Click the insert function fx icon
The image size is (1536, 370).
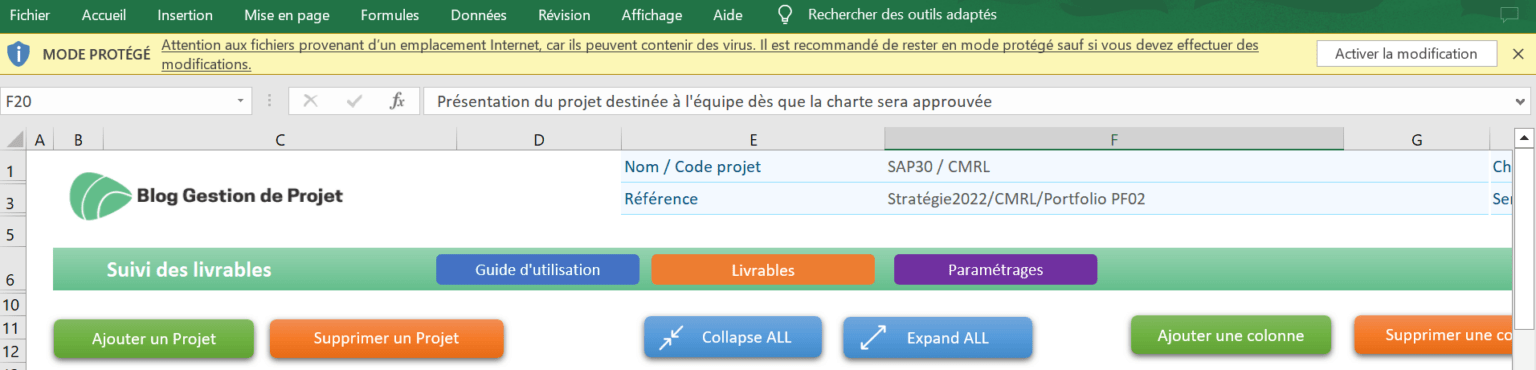pos(397,101)
